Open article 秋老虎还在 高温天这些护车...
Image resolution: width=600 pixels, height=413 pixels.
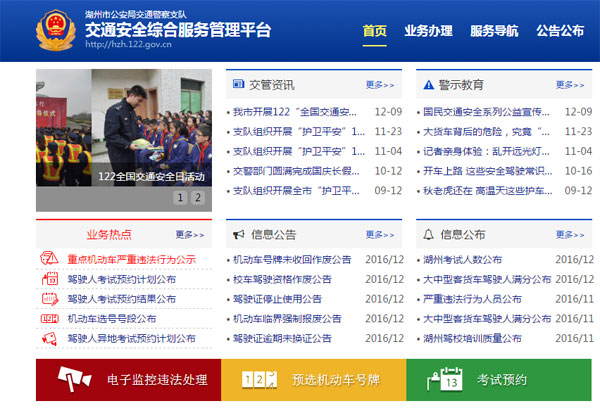tap(488, 191)
